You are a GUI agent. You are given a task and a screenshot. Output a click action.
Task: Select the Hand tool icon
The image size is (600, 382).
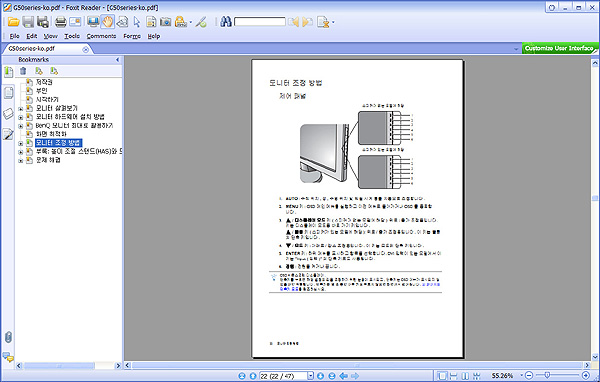click(108, 22)
